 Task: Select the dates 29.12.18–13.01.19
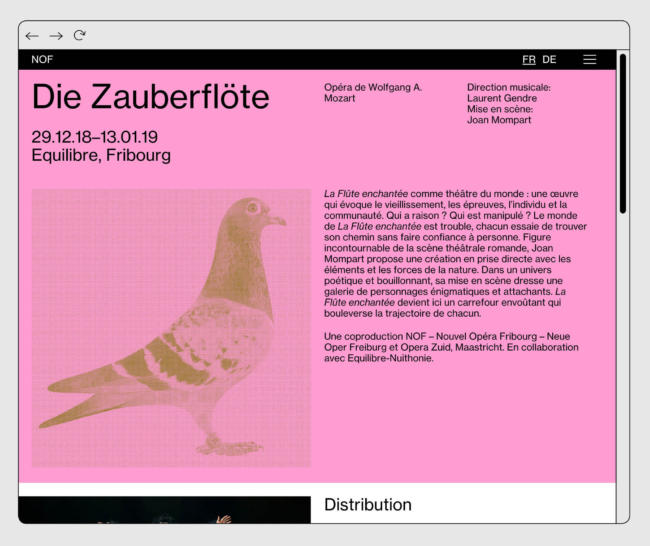[x=95, y=137]
